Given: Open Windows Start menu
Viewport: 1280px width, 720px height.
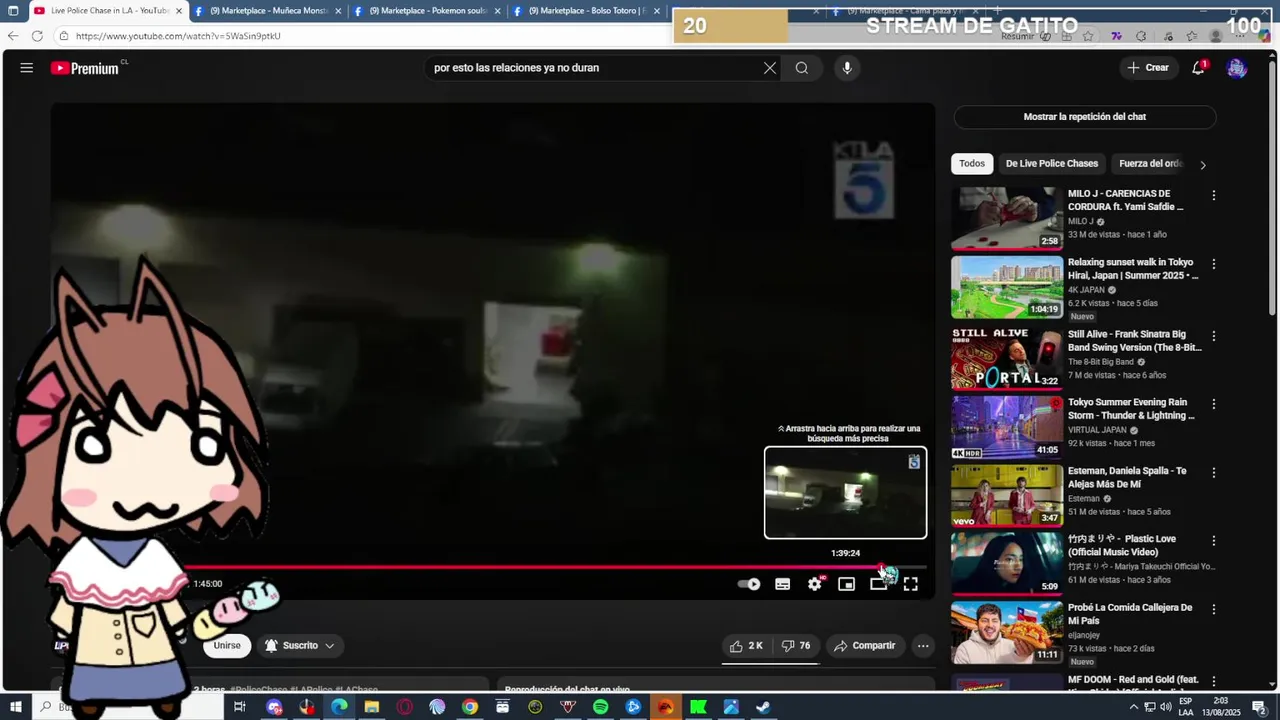Looking at the screenshot, I should click(15, 707).
